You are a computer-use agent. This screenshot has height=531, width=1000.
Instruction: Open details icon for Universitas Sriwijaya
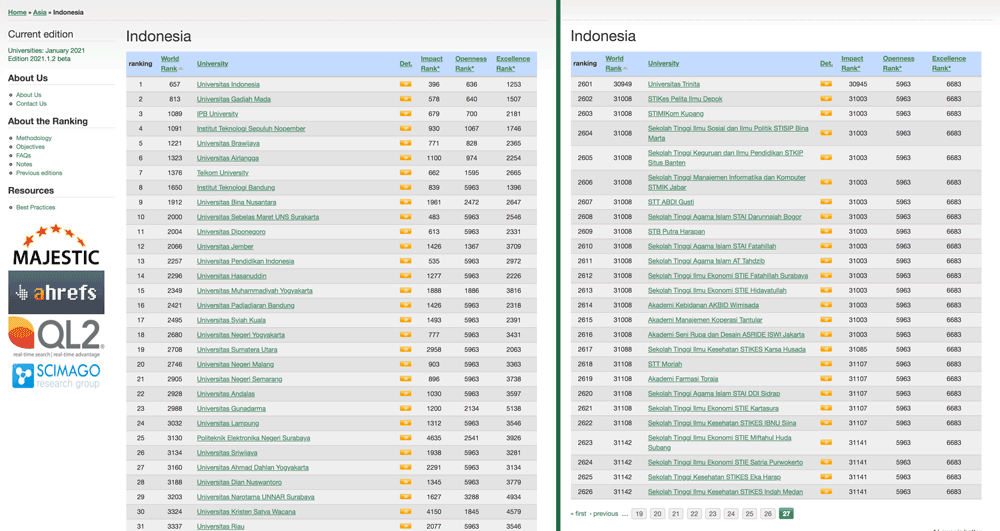405,453
